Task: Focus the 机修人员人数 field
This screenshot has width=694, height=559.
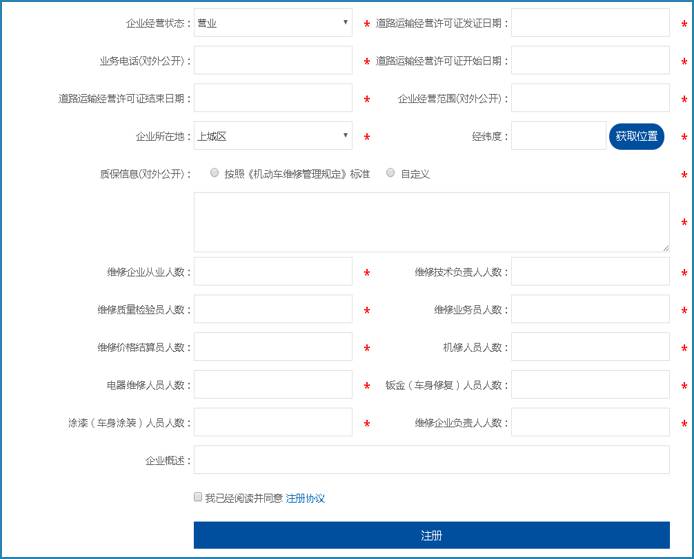Action: 590,347
